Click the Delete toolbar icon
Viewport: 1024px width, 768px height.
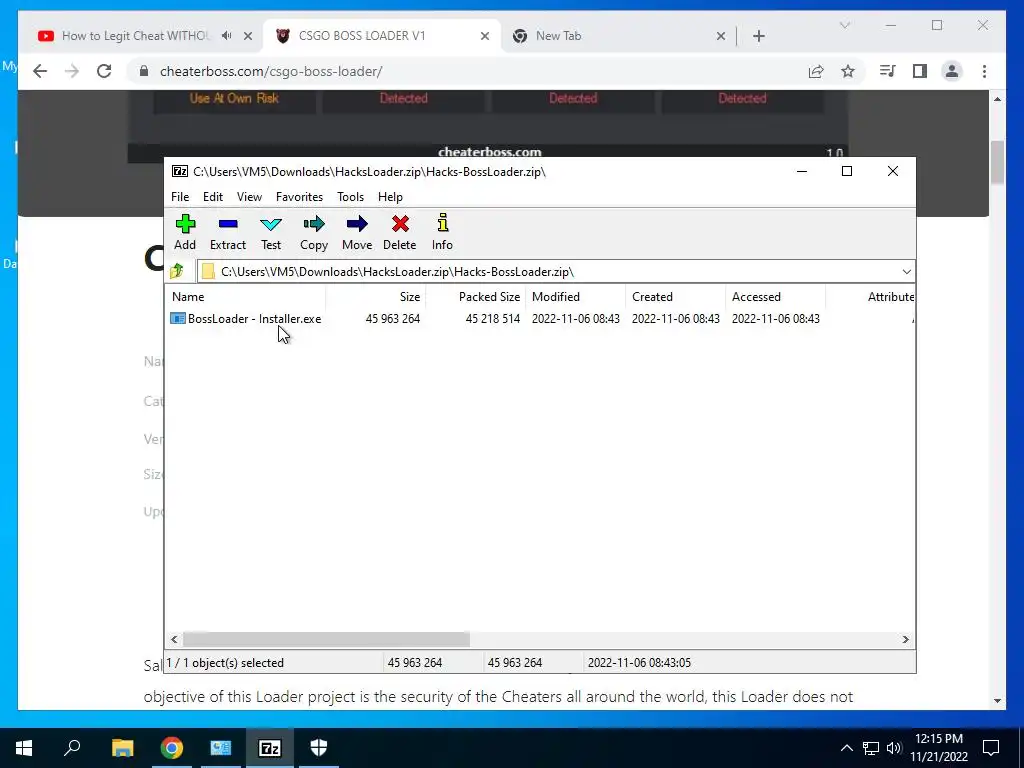click(400, 232)
